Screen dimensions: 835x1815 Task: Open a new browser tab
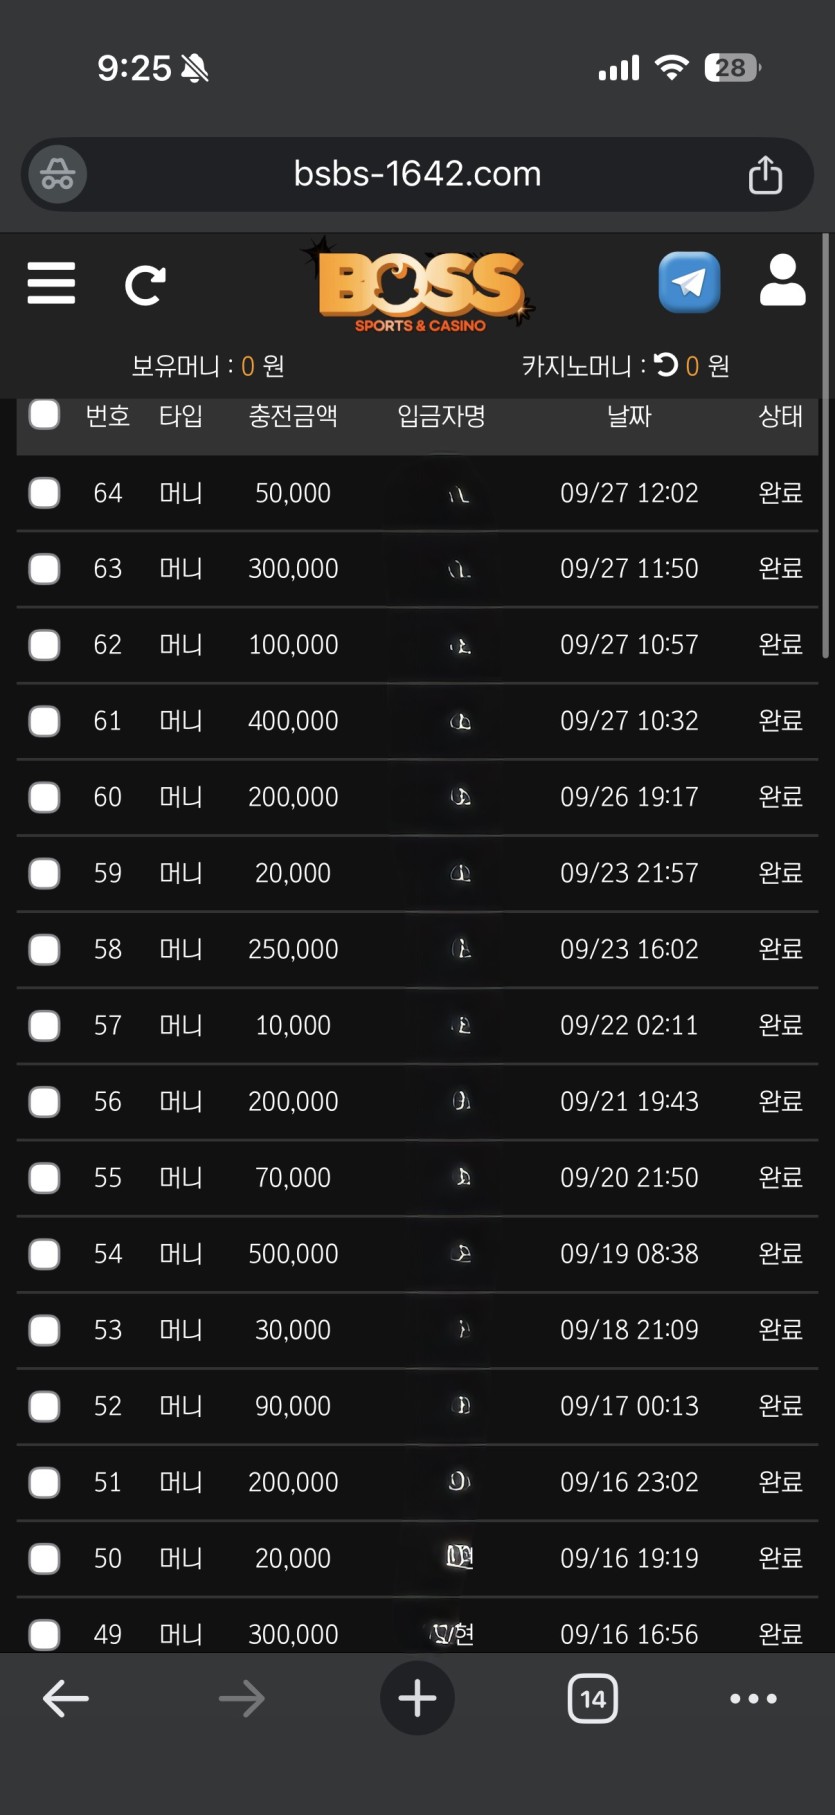click(x=417, y=1698)
